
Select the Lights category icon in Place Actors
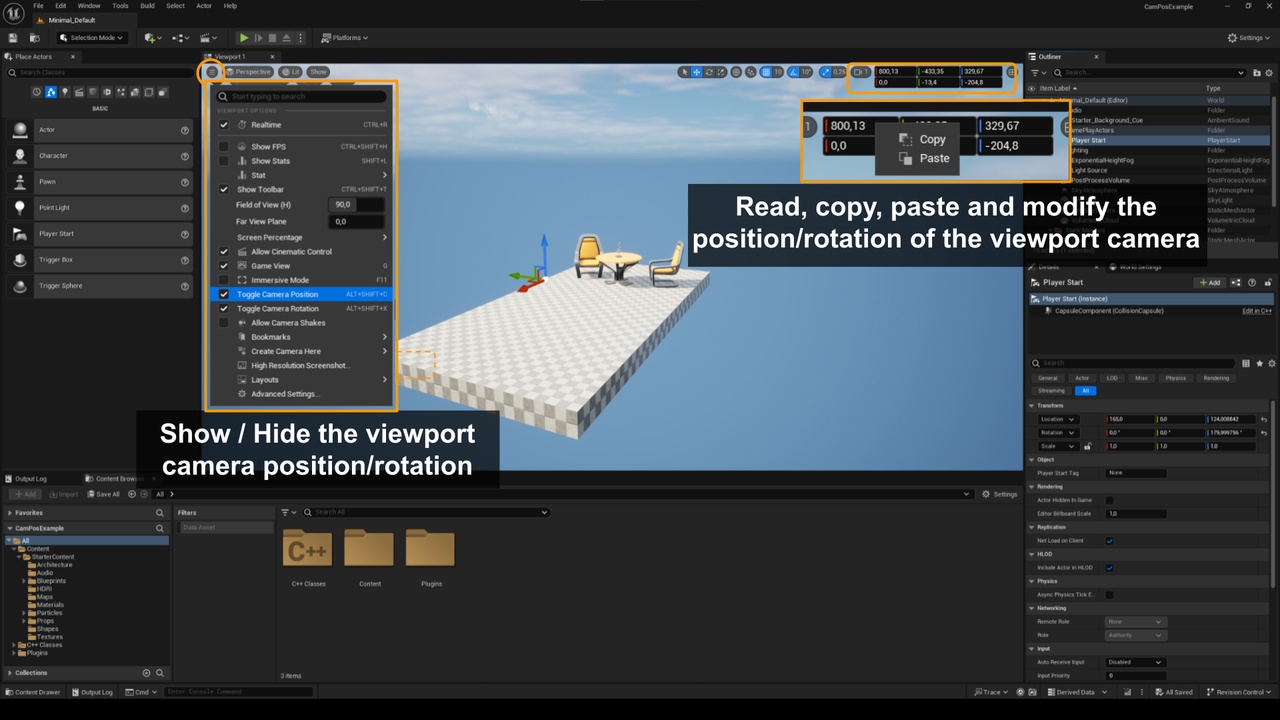pos(65,92)
